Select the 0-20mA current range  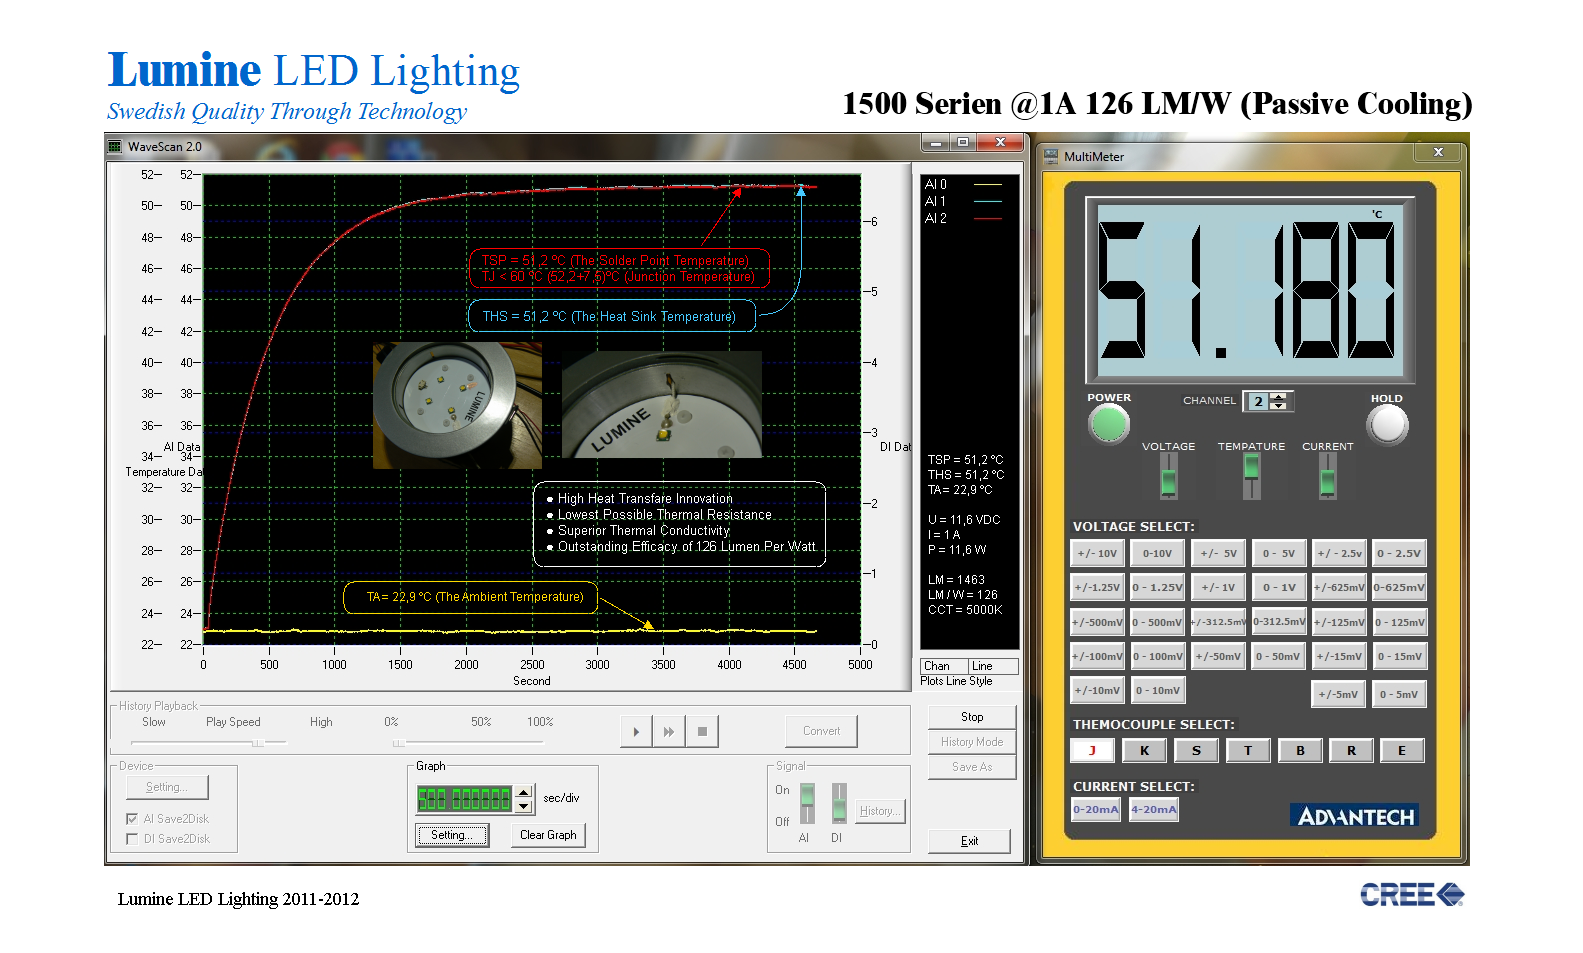pyautogui.click(x=1096, y=810)
